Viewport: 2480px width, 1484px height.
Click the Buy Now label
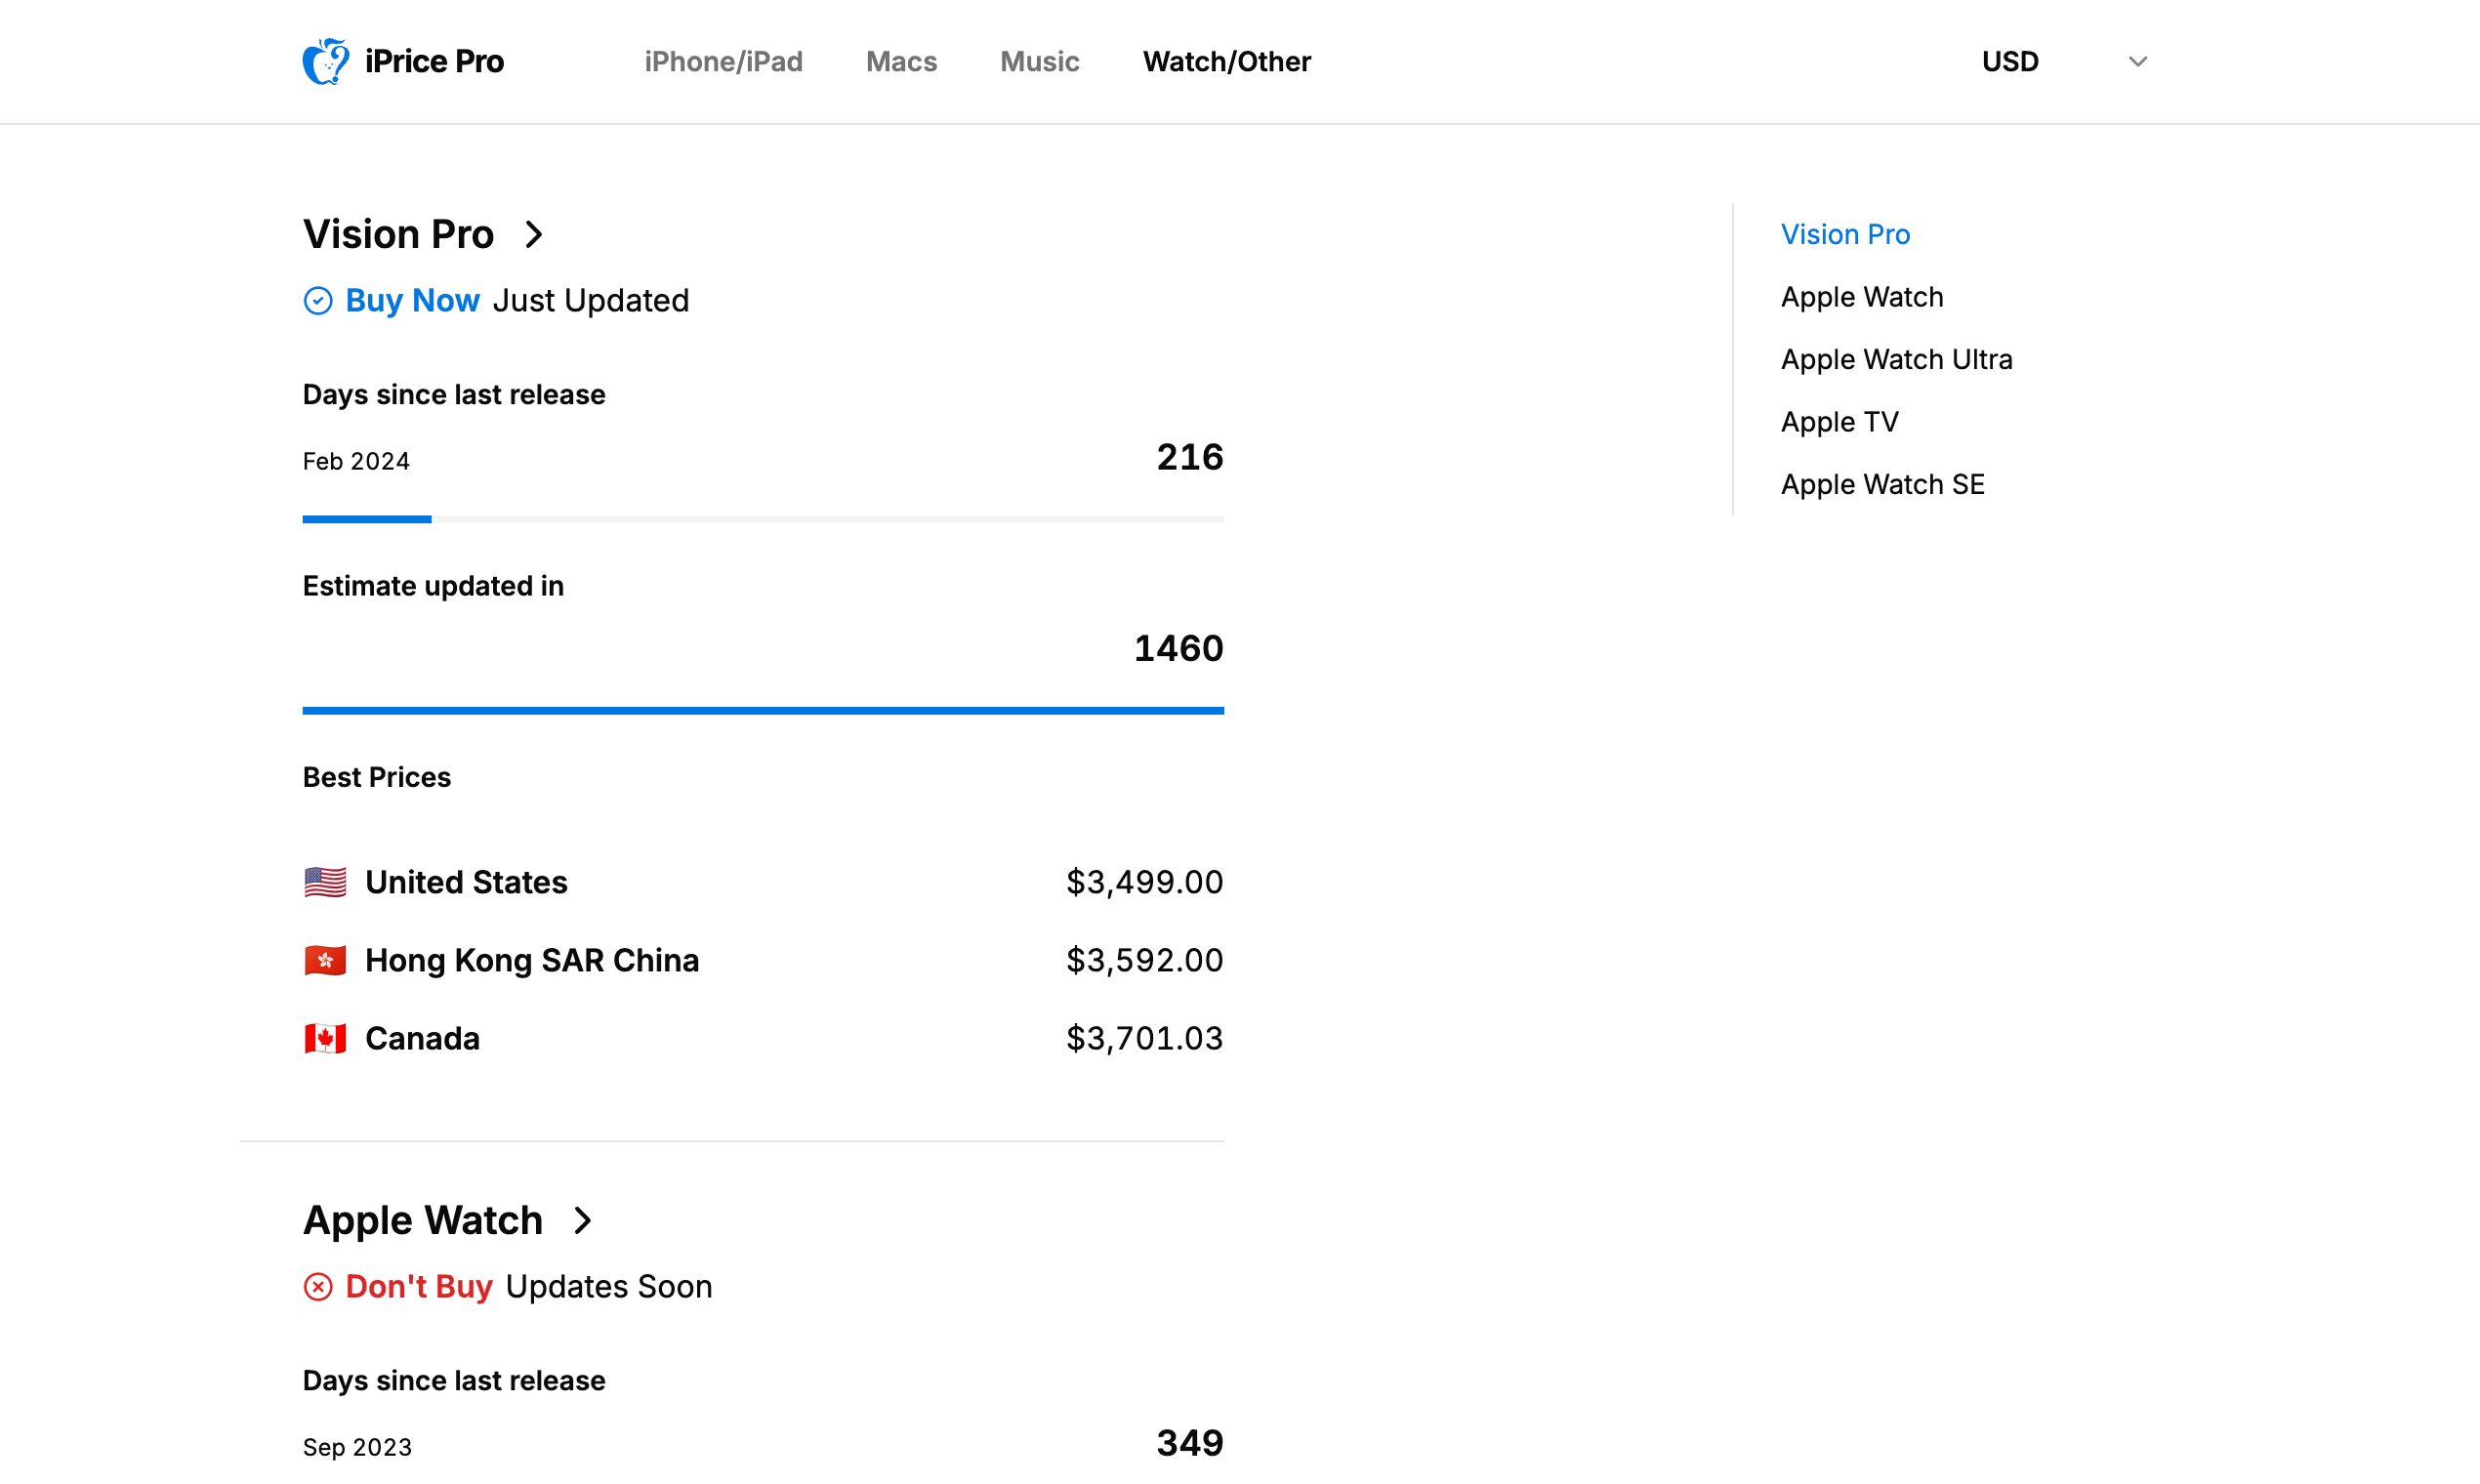(x=412, y=301)
